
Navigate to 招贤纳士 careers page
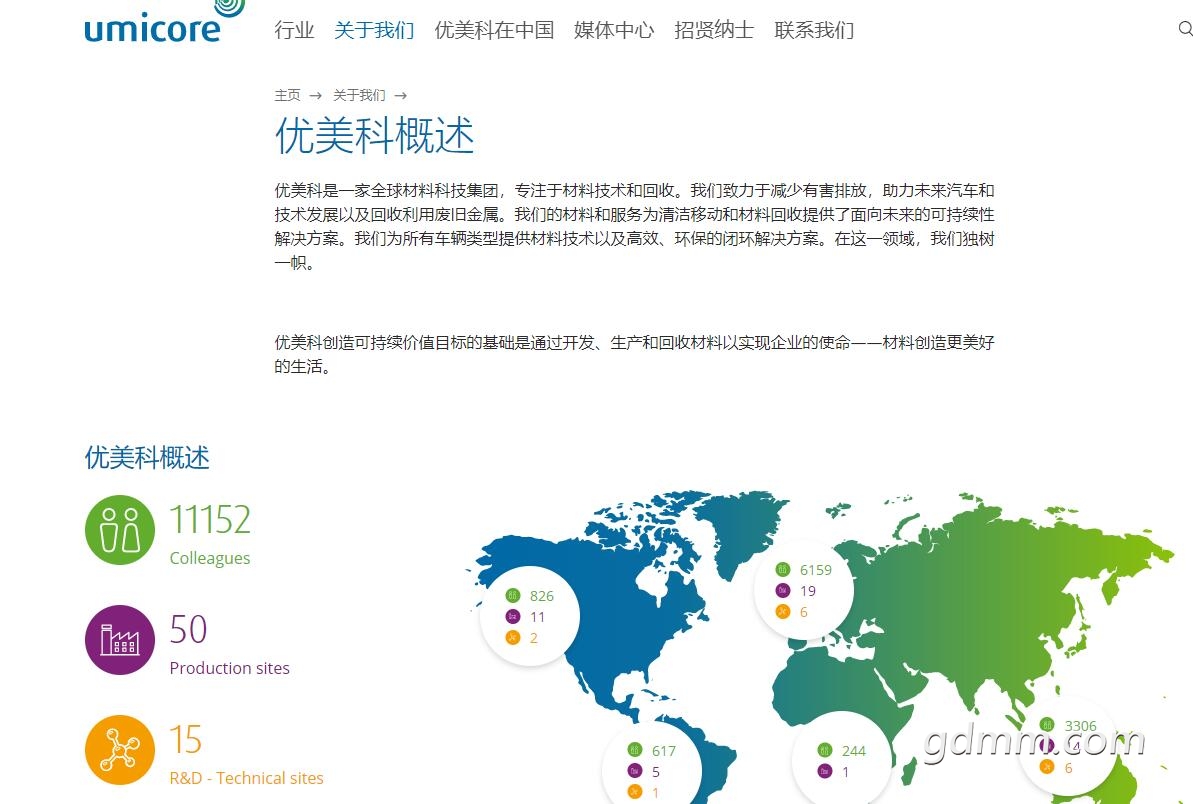coord(714,30)
